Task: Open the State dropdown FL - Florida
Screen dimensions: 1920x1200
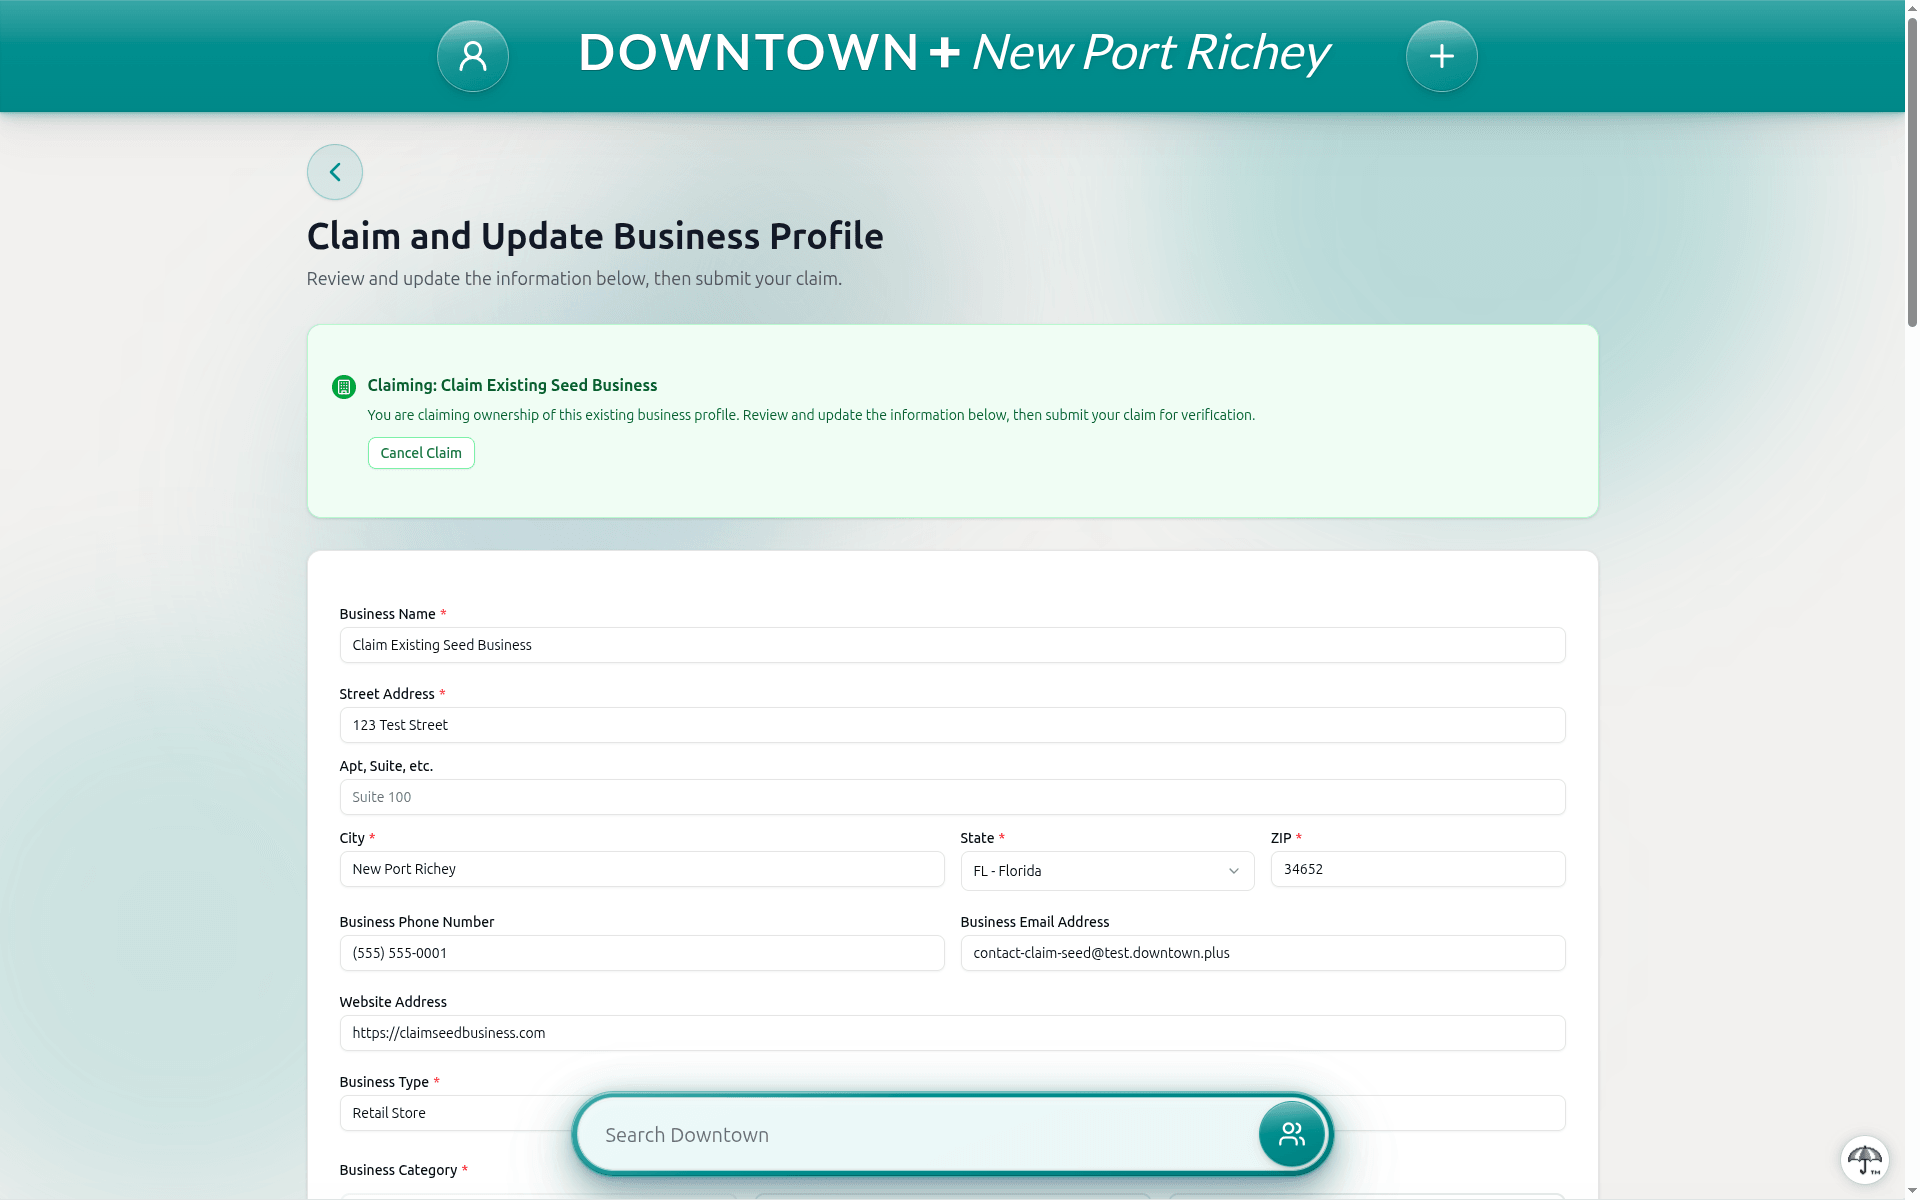Action: pyautogui.click(x=1107, y=871)
